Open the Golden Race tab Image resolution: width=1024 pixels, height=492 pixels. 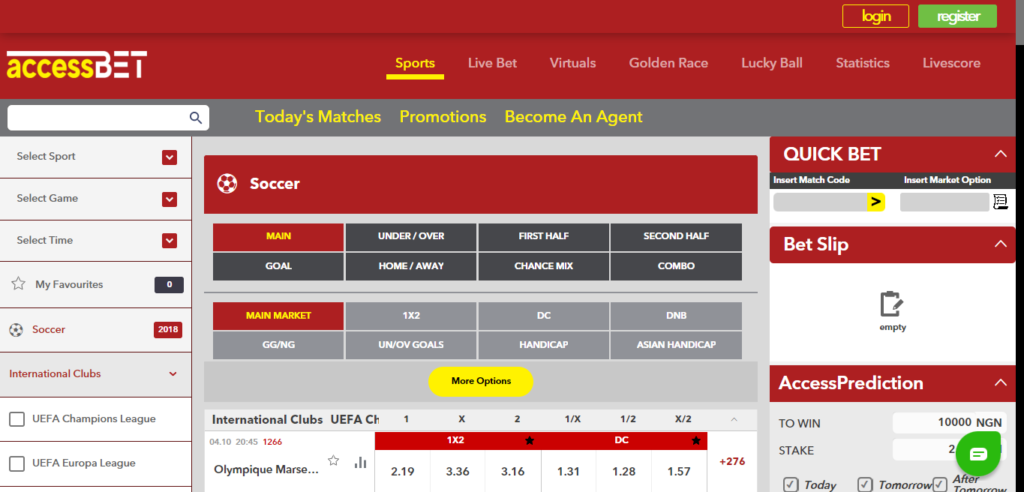pos(668,63)
